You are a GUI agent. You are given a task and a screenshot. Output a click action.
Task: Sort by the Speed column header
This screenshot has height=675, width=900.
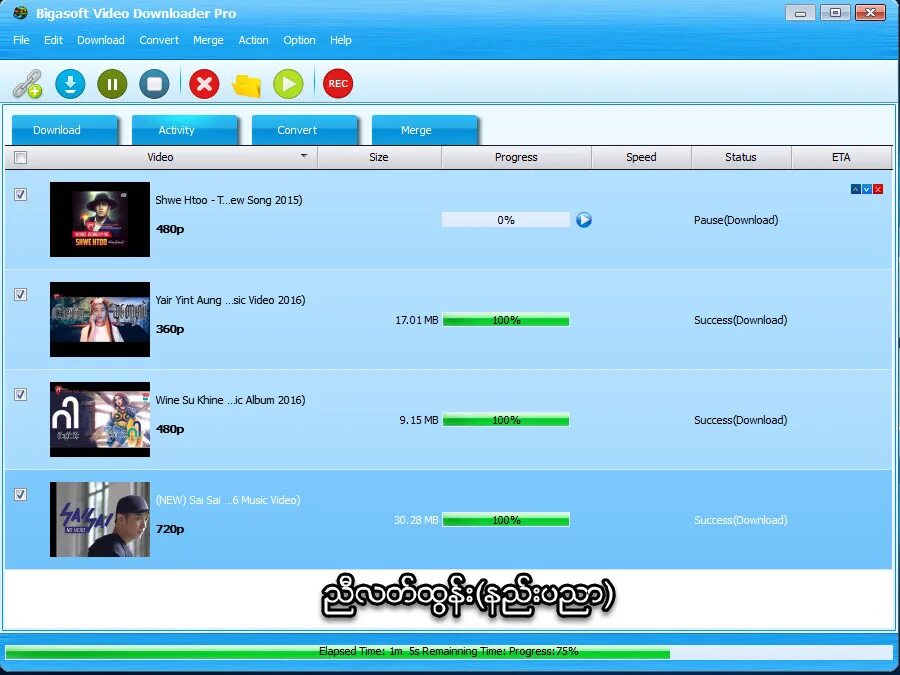pos(641,157)
